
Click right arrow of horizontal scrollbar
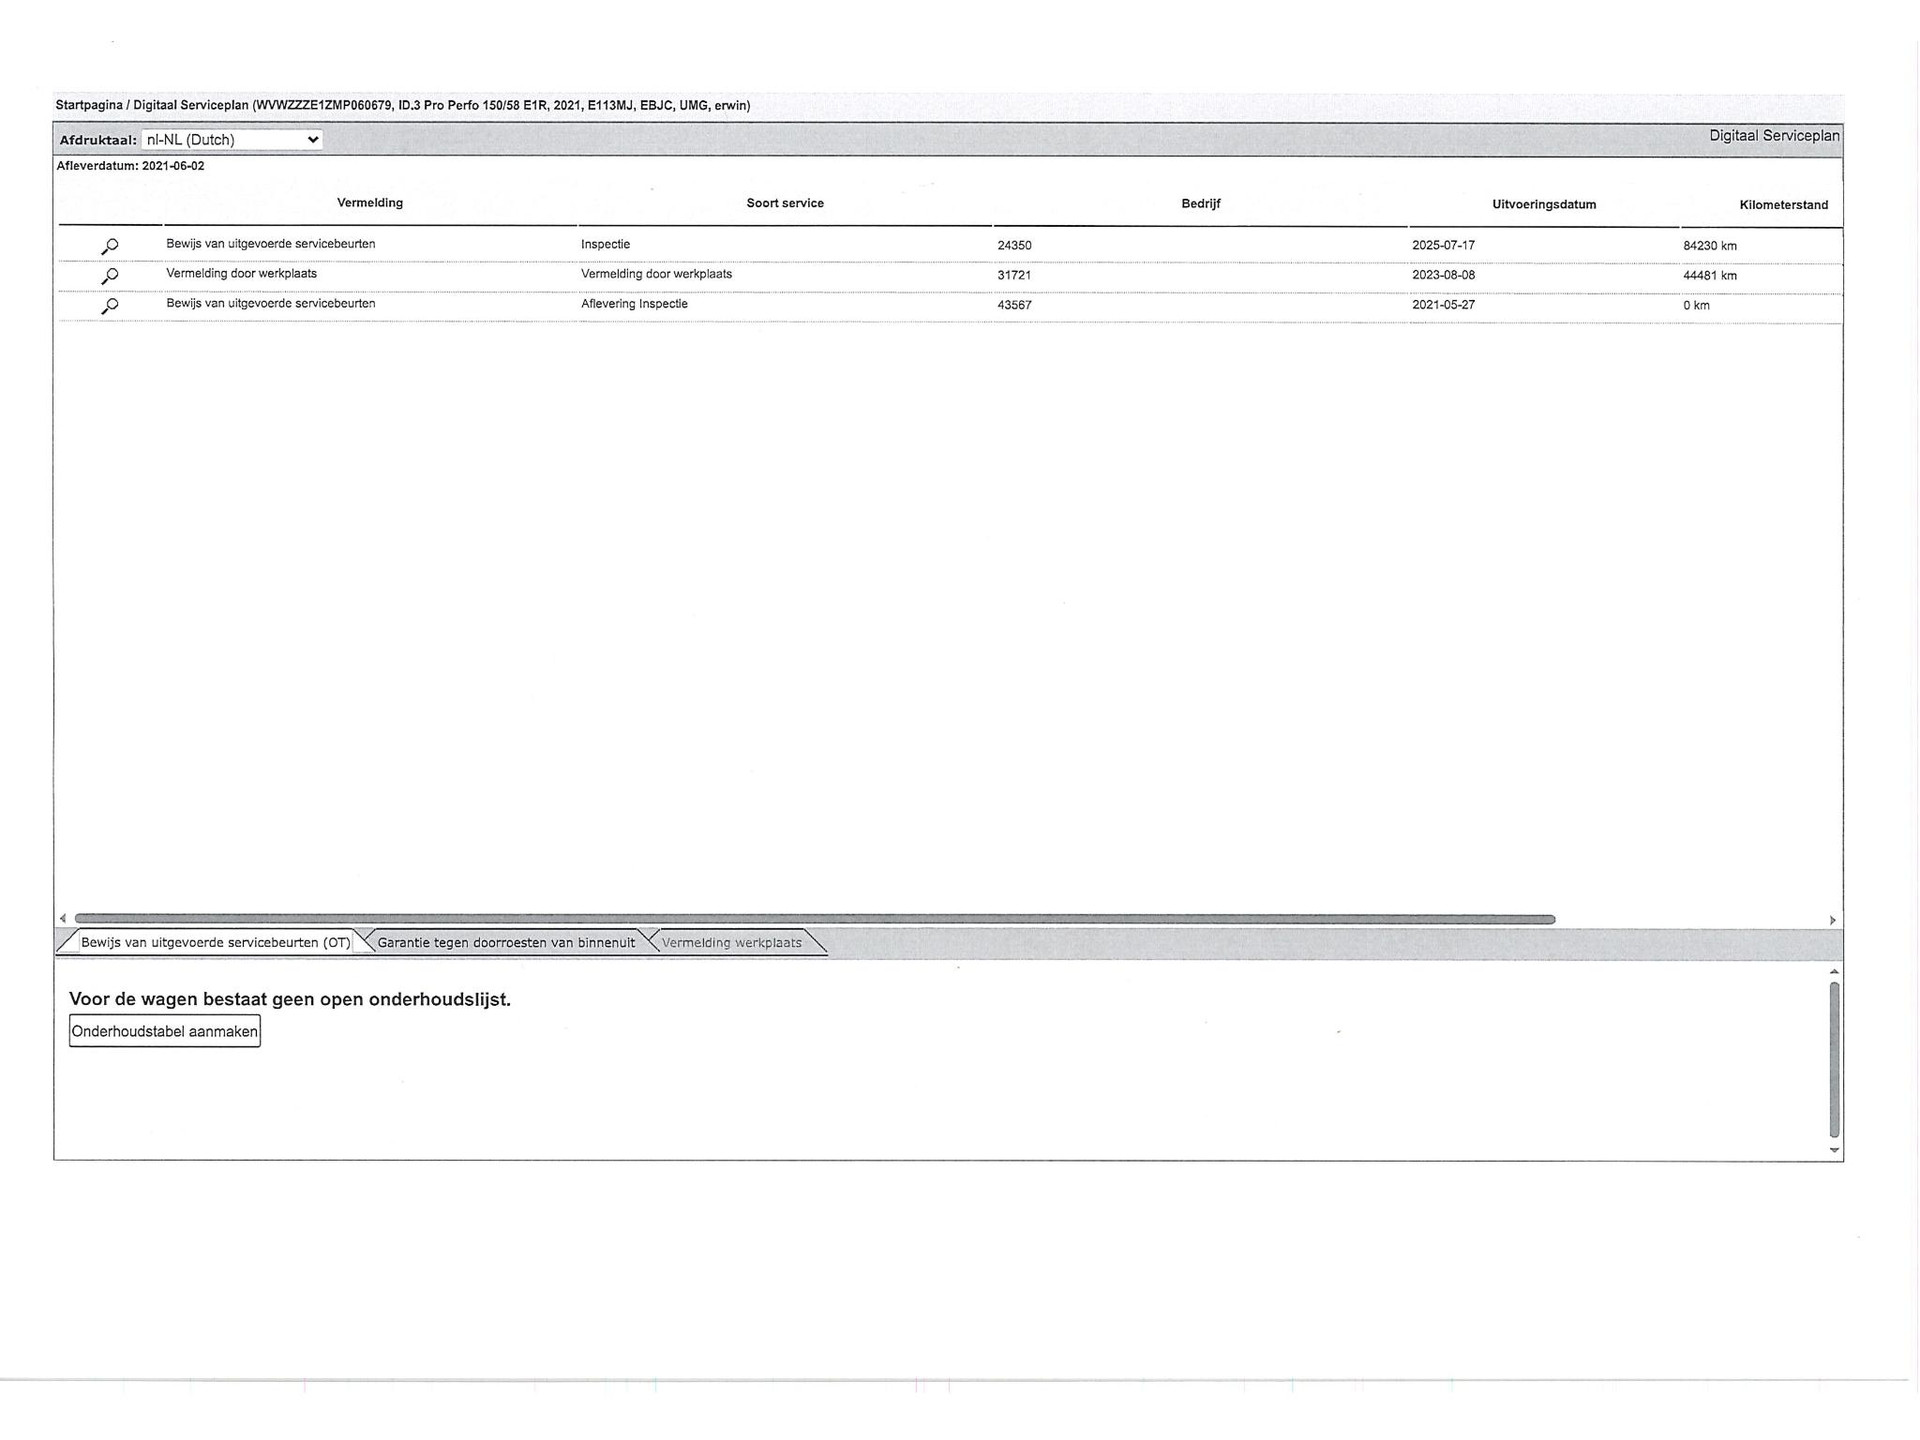1832,920
